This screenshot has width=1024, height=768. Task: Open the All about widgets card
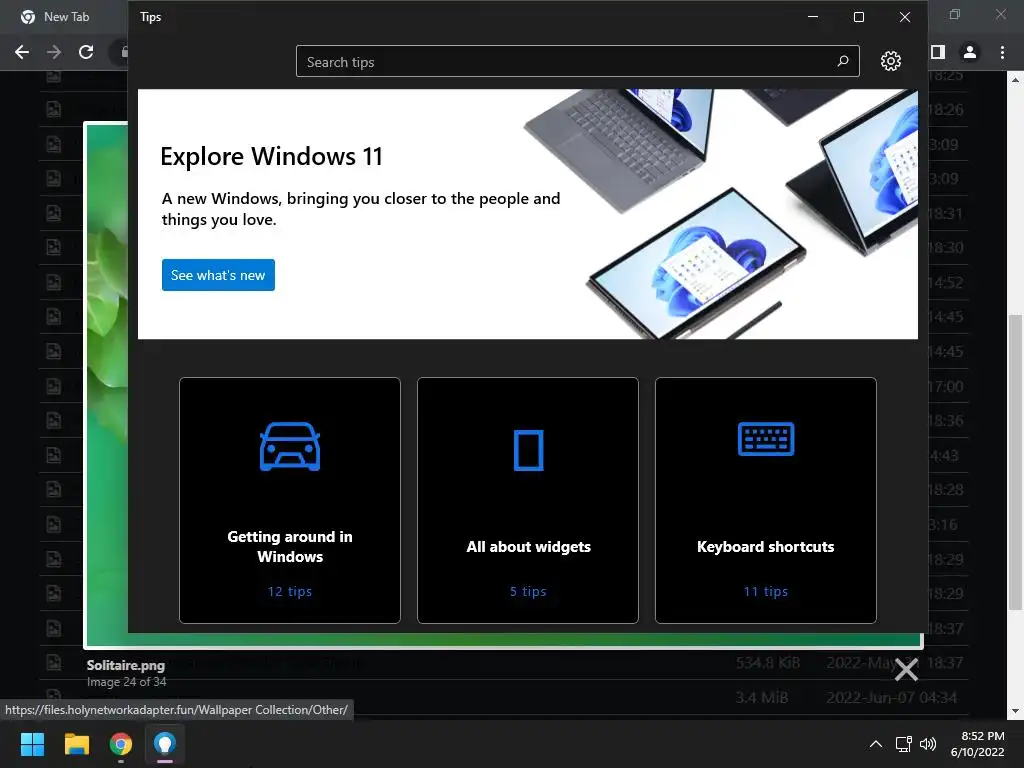pyautogui.click(x=528, y=500)
